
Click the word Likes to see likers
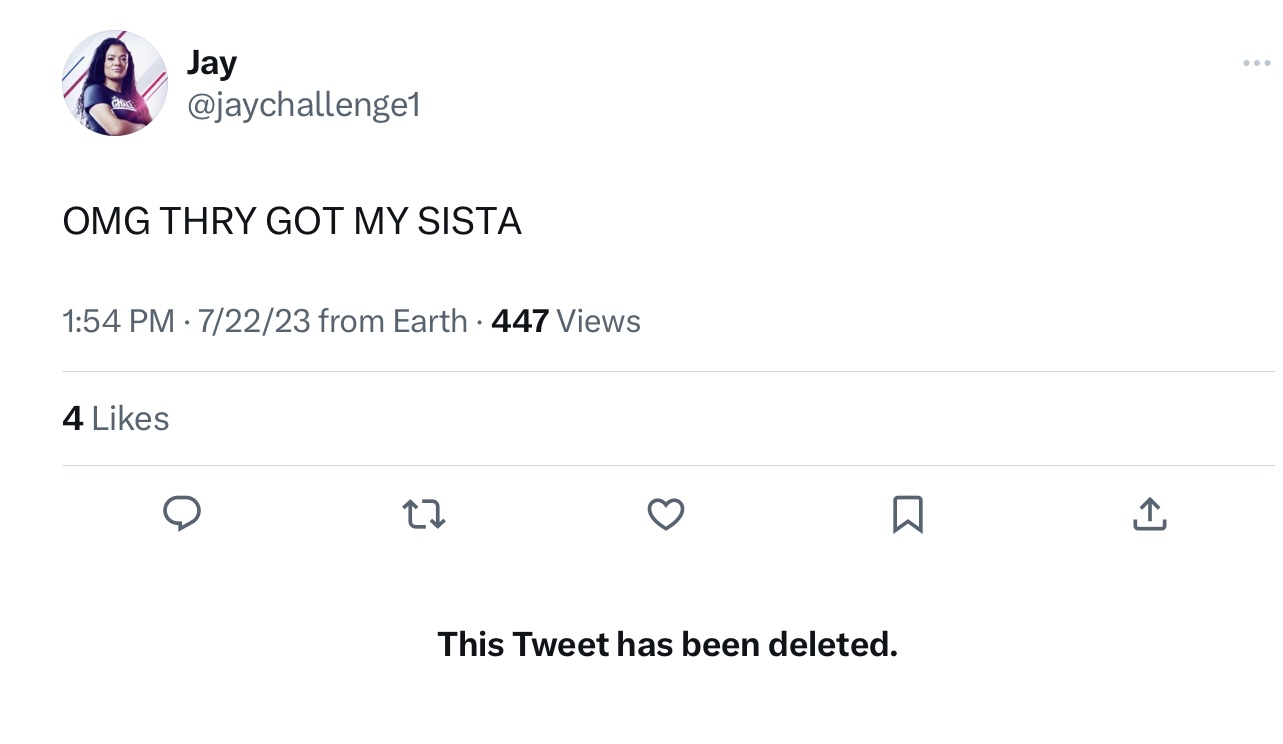(x=130, y=418)
